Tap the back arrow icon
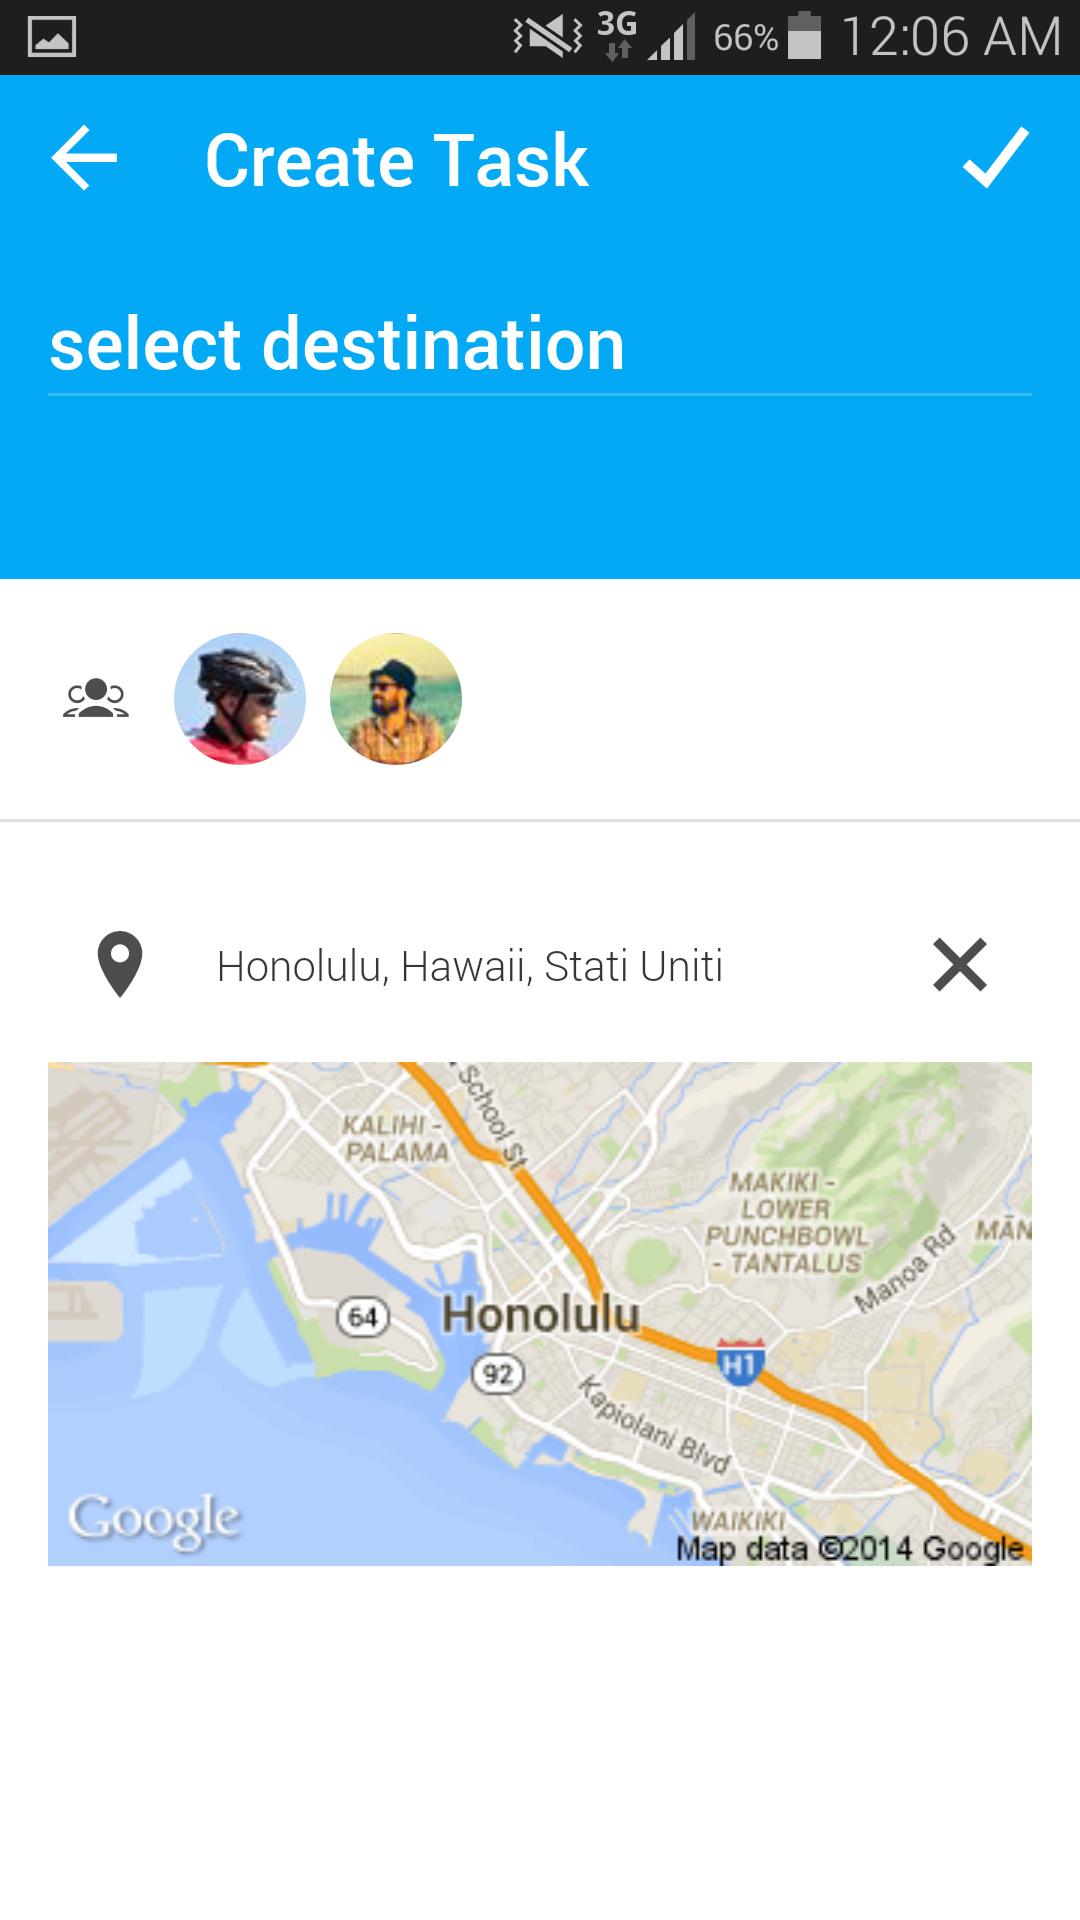Viewport: 1080px width, 1920px height. tap(84, 158)
